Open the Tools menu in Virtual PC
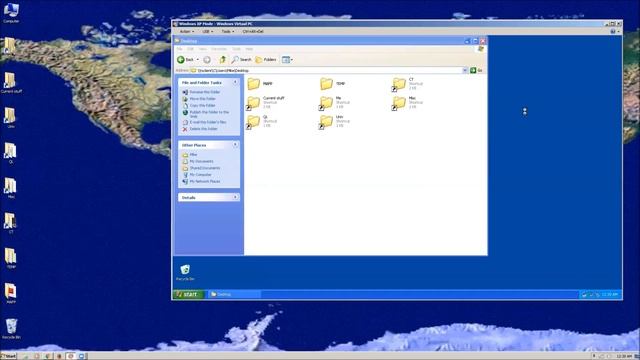The height and width of the screenshot is (360, 640). 227,31
